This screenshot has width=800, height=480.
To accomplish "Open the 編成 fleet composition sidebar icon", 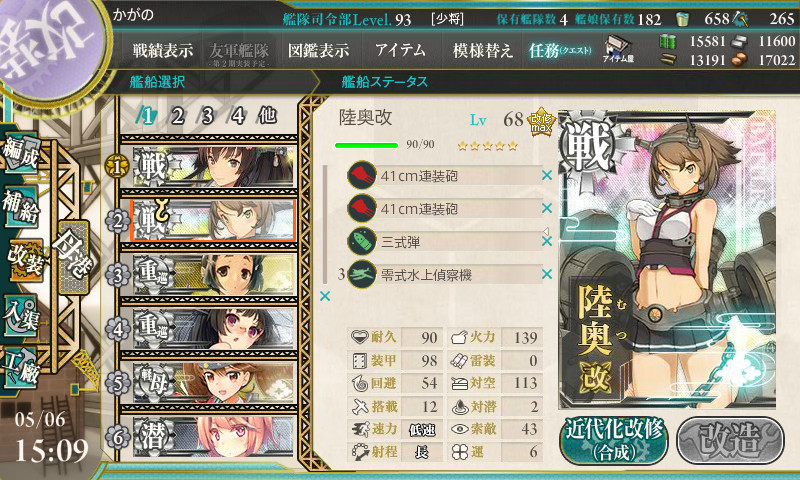I will click(x=20, y=151).
